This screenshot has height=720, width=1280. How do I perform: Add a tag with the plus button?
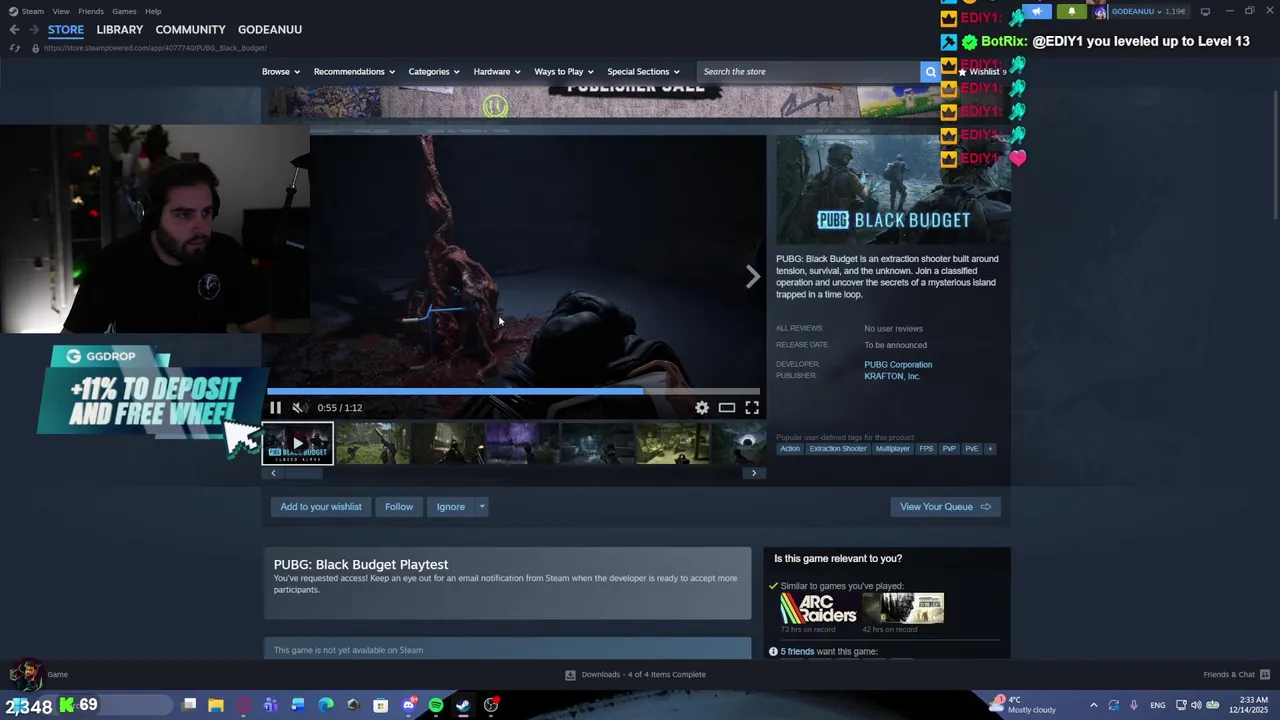point(990,448)
